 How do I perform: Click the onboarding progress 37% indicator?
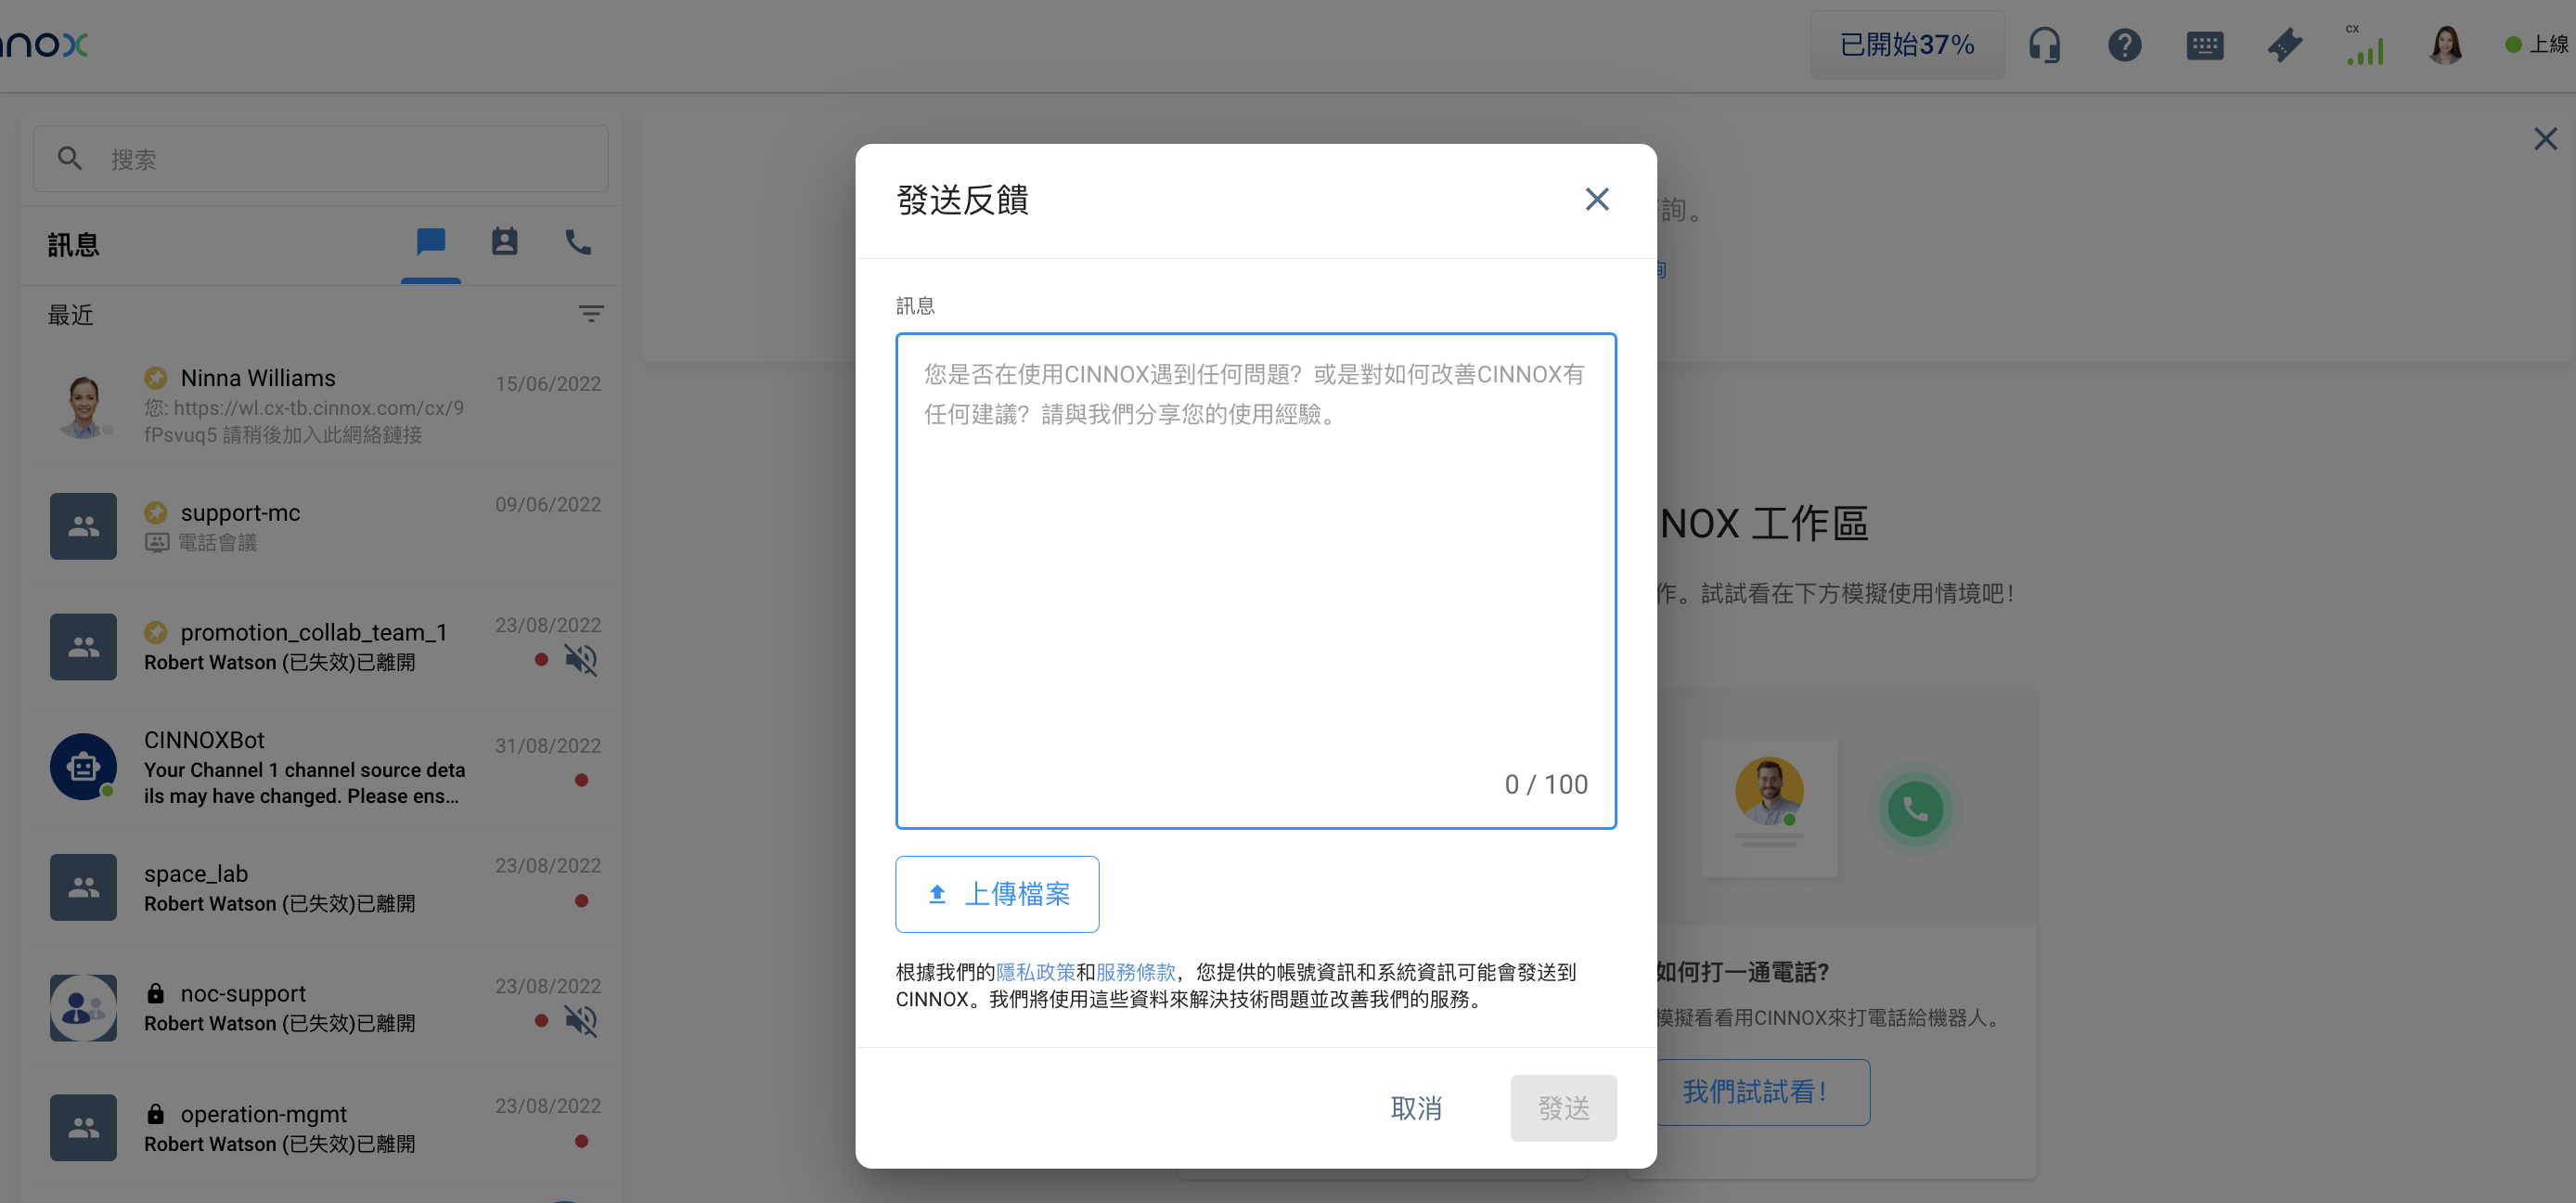coord(1906,45)
